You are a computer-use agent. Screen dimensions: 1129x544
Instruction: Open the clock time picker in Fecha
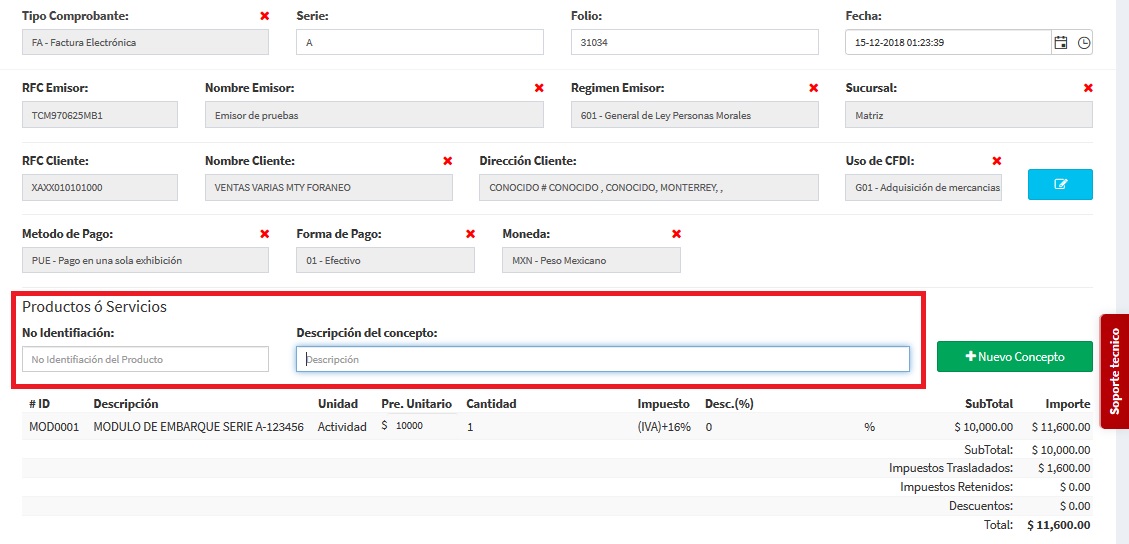1083,43
